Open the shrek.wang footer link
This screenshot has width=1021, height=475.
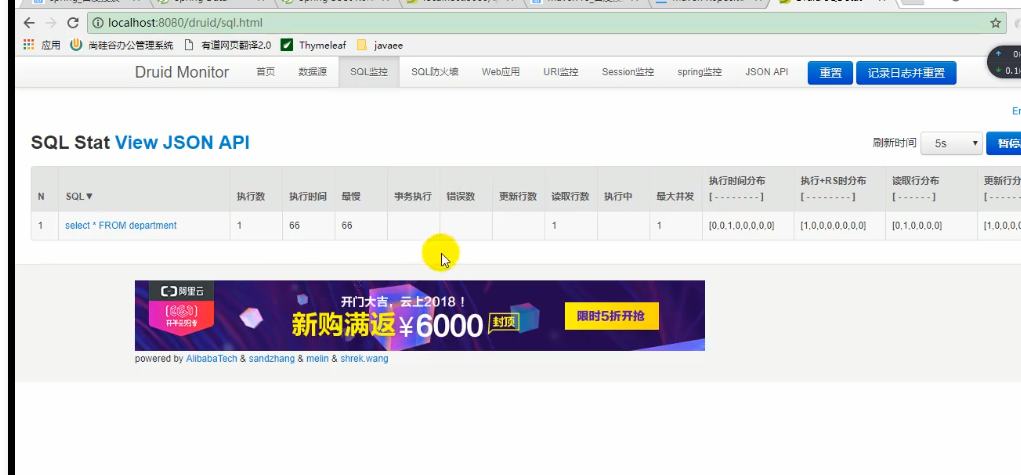point(364,358)
